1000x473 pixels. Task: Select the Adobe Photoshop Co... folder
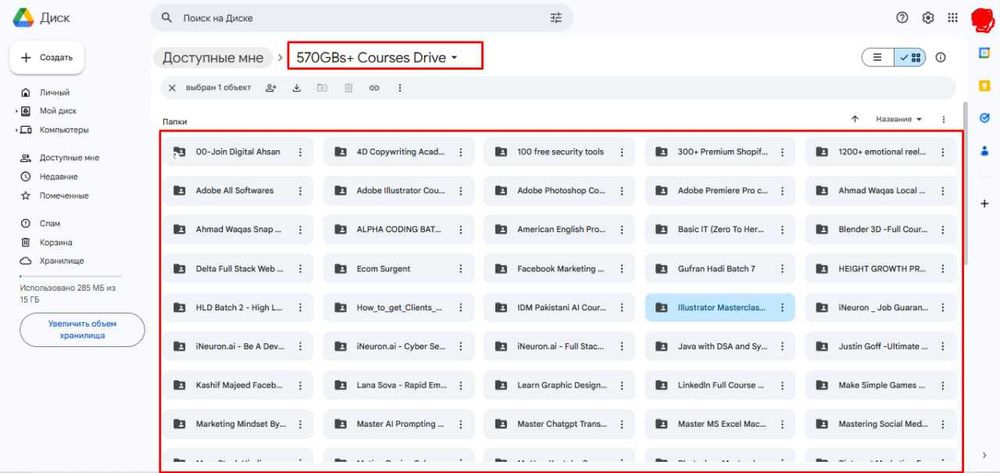pyautogui.click(x=559, y=191)
